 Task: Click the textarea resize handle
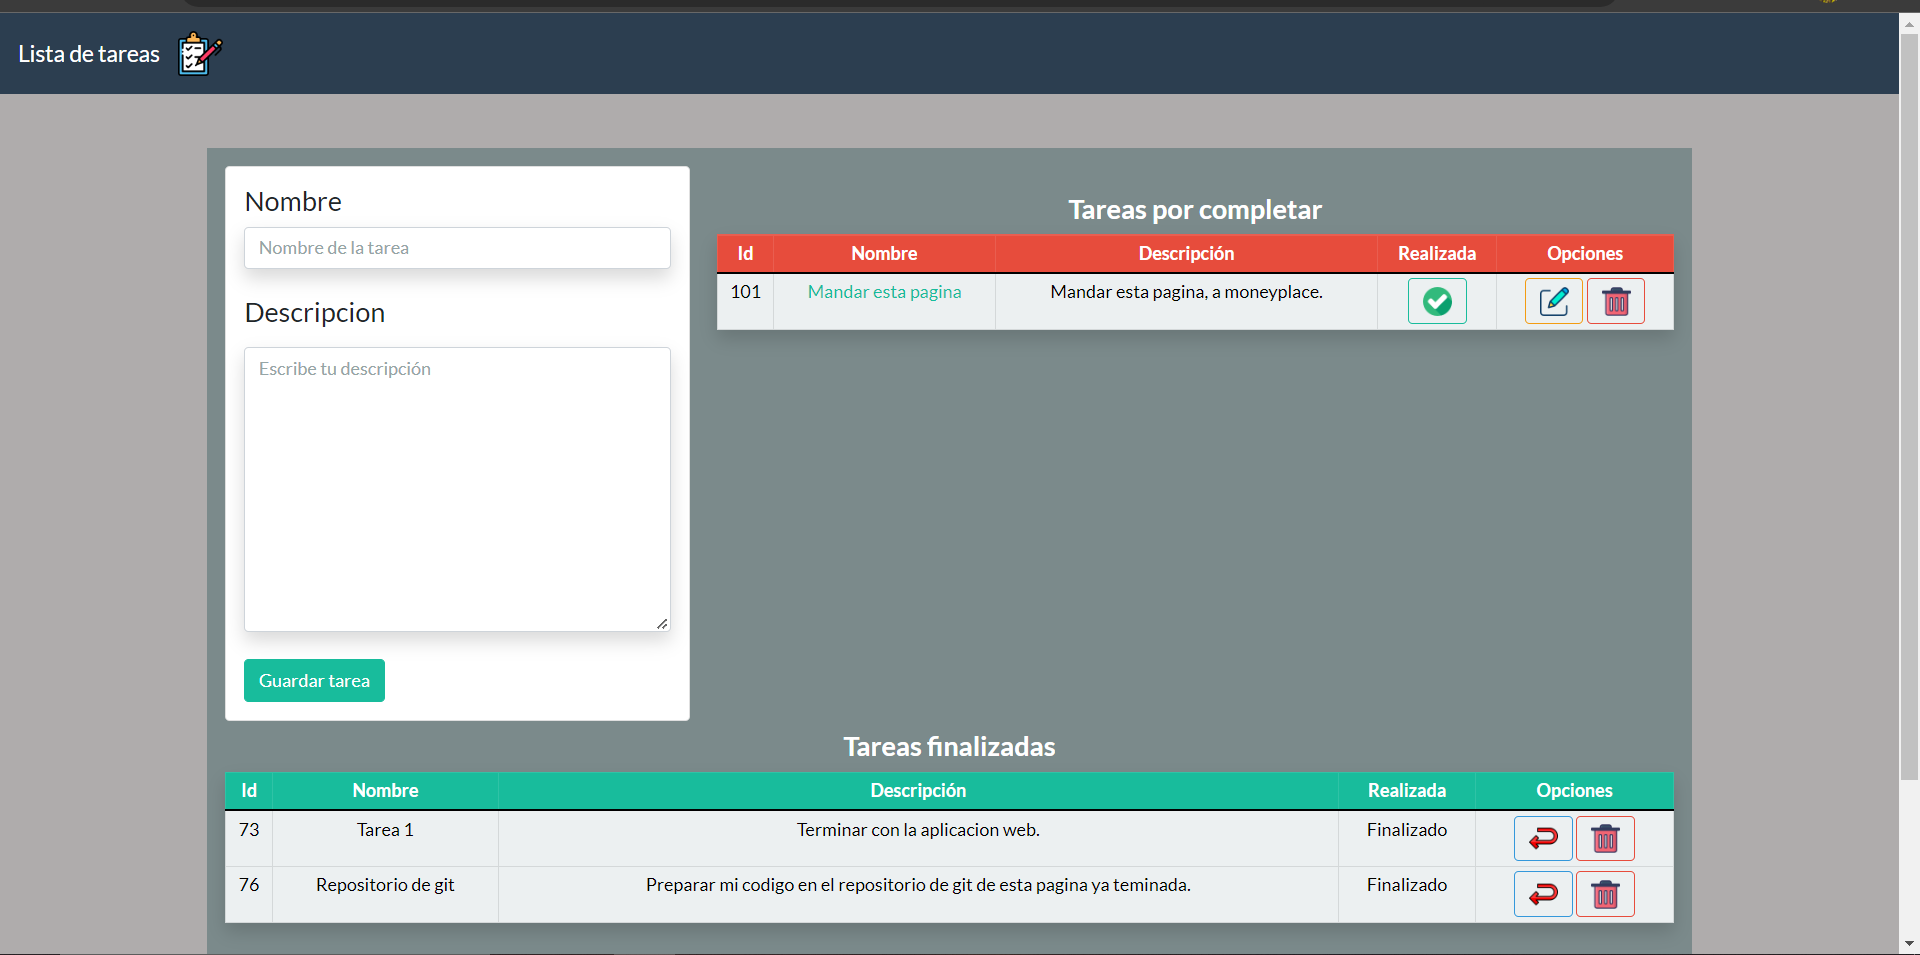click(663, 624)
